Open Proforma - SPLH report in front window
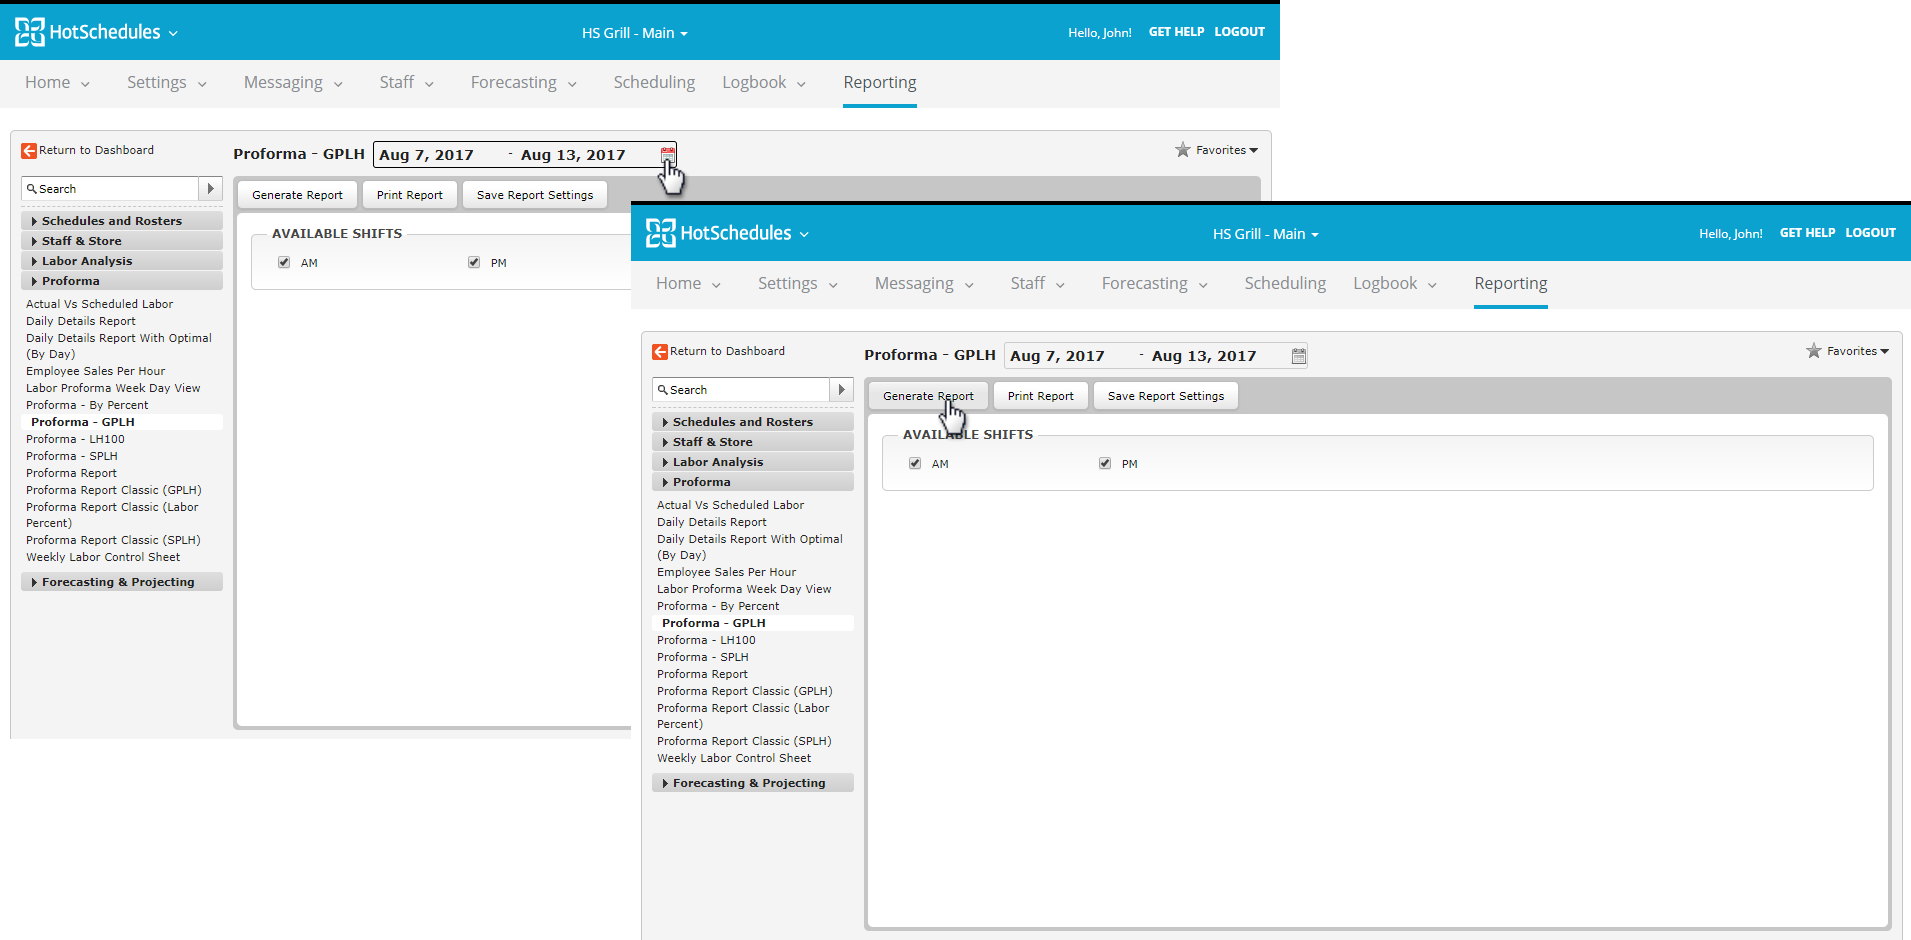 (702, 657)
